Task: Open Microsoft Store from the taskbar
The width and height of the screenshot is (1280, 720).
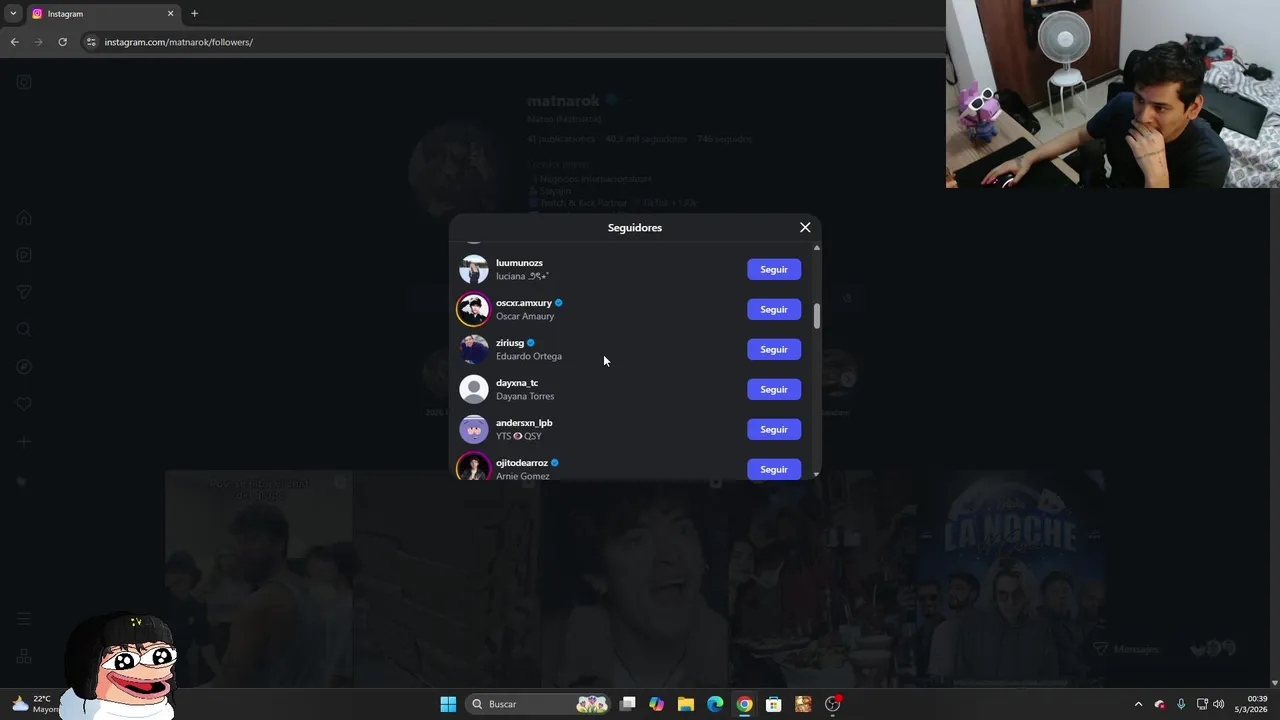Action: 773,704
